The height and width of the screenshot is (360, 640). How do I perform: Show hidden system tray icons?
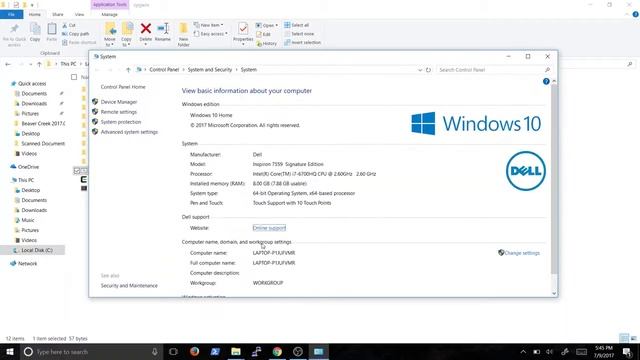coord(523,352)
